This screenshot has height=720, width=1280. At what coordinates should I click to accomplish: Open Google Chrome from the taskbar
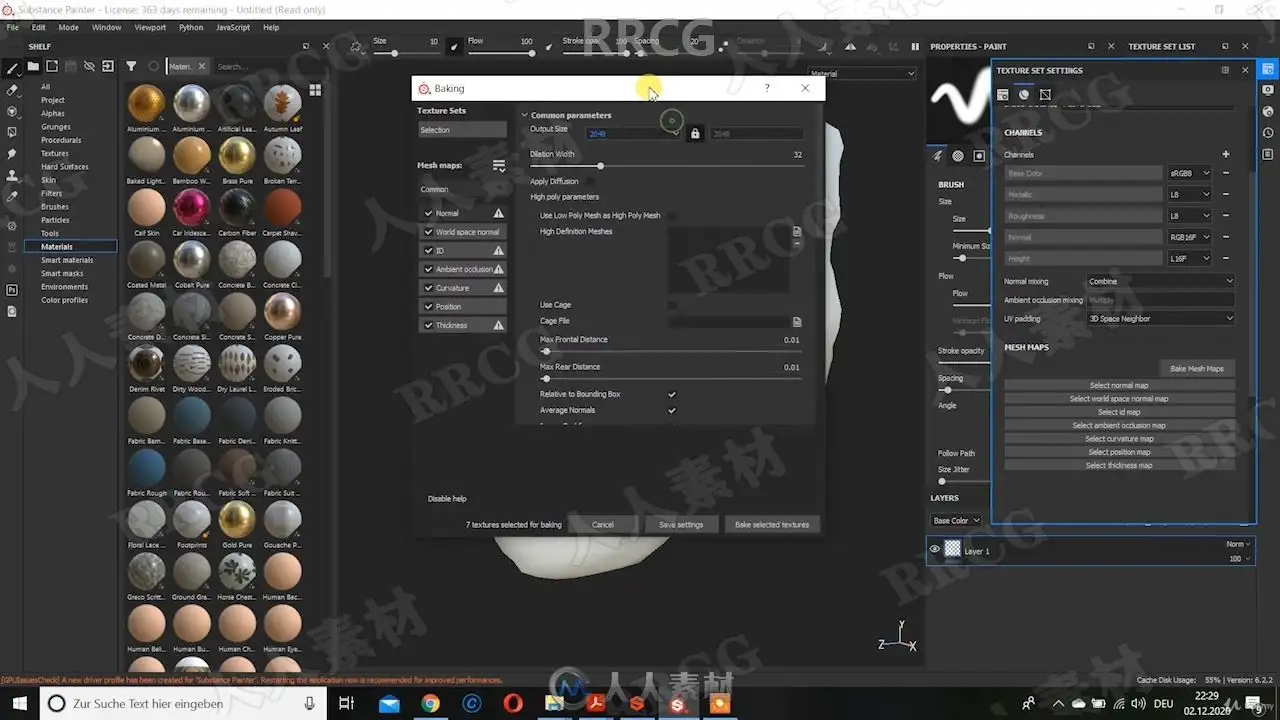click(430, 704)
